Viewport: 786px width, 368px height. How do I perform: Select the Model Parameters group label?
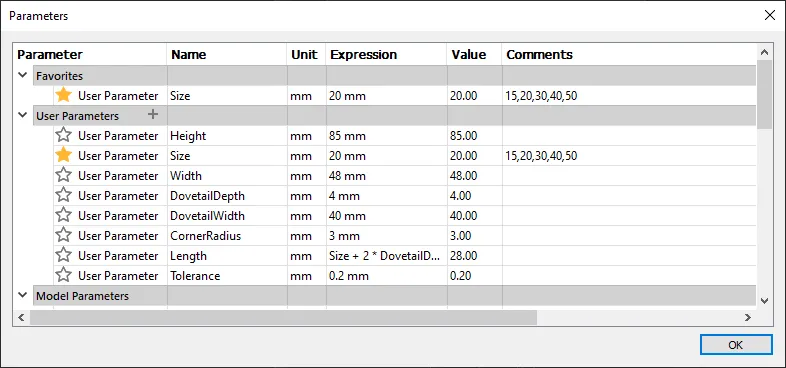82,296
